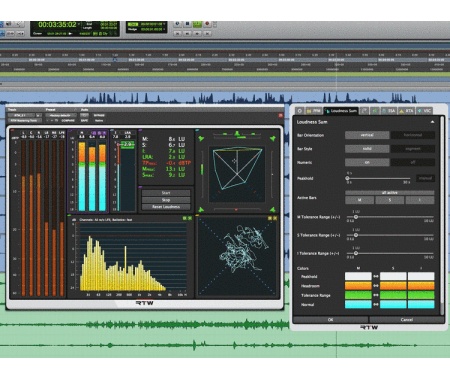Toggle the I active bar
450x380 pixels.
pos(420,200)
